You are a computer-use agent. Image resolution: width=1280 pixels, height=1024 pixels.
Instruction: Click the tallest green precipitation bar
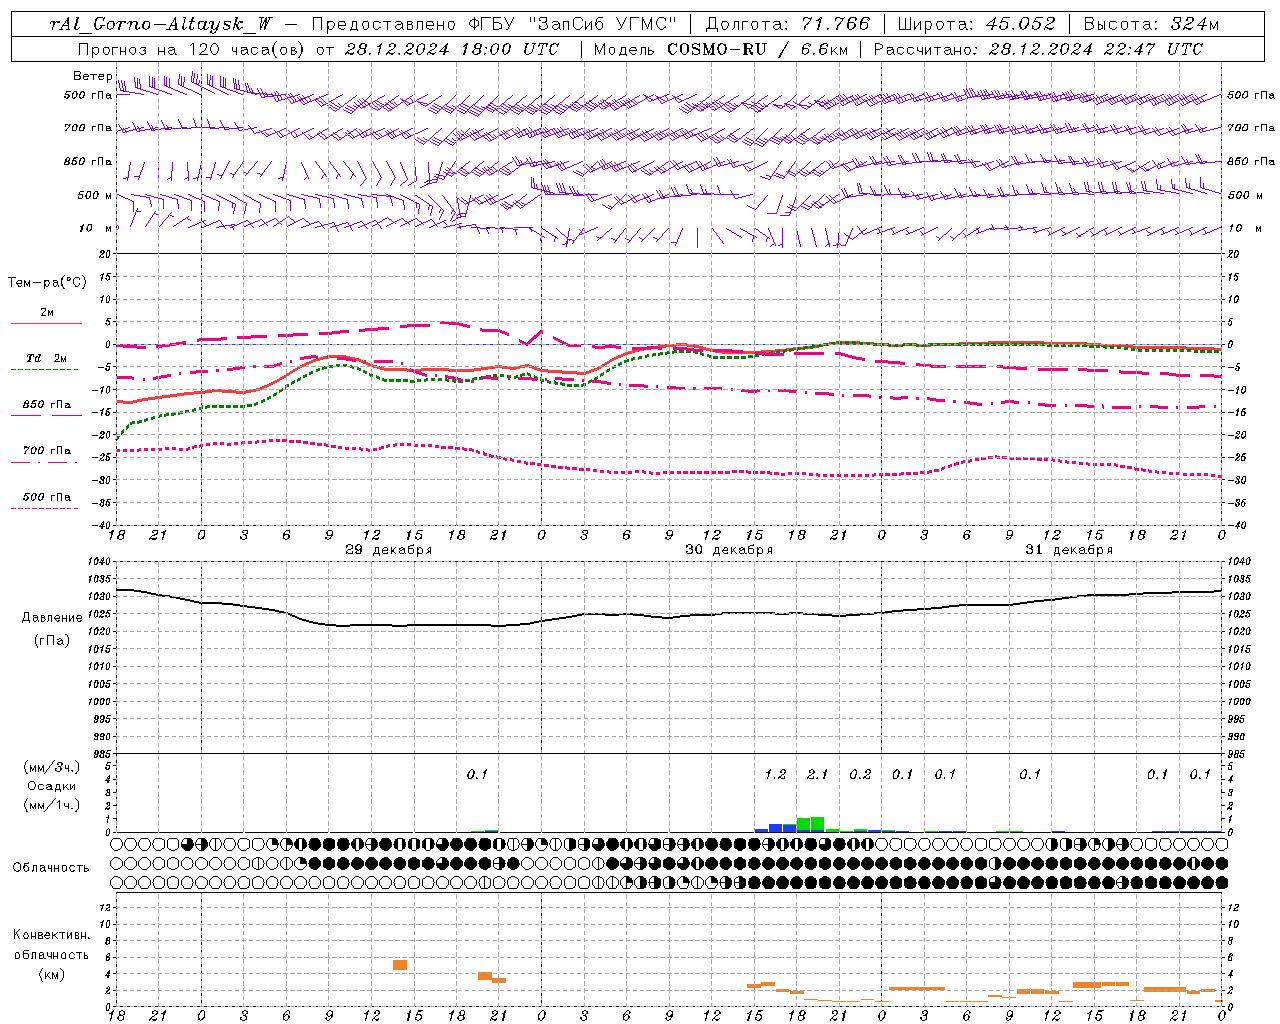(818, 824)
